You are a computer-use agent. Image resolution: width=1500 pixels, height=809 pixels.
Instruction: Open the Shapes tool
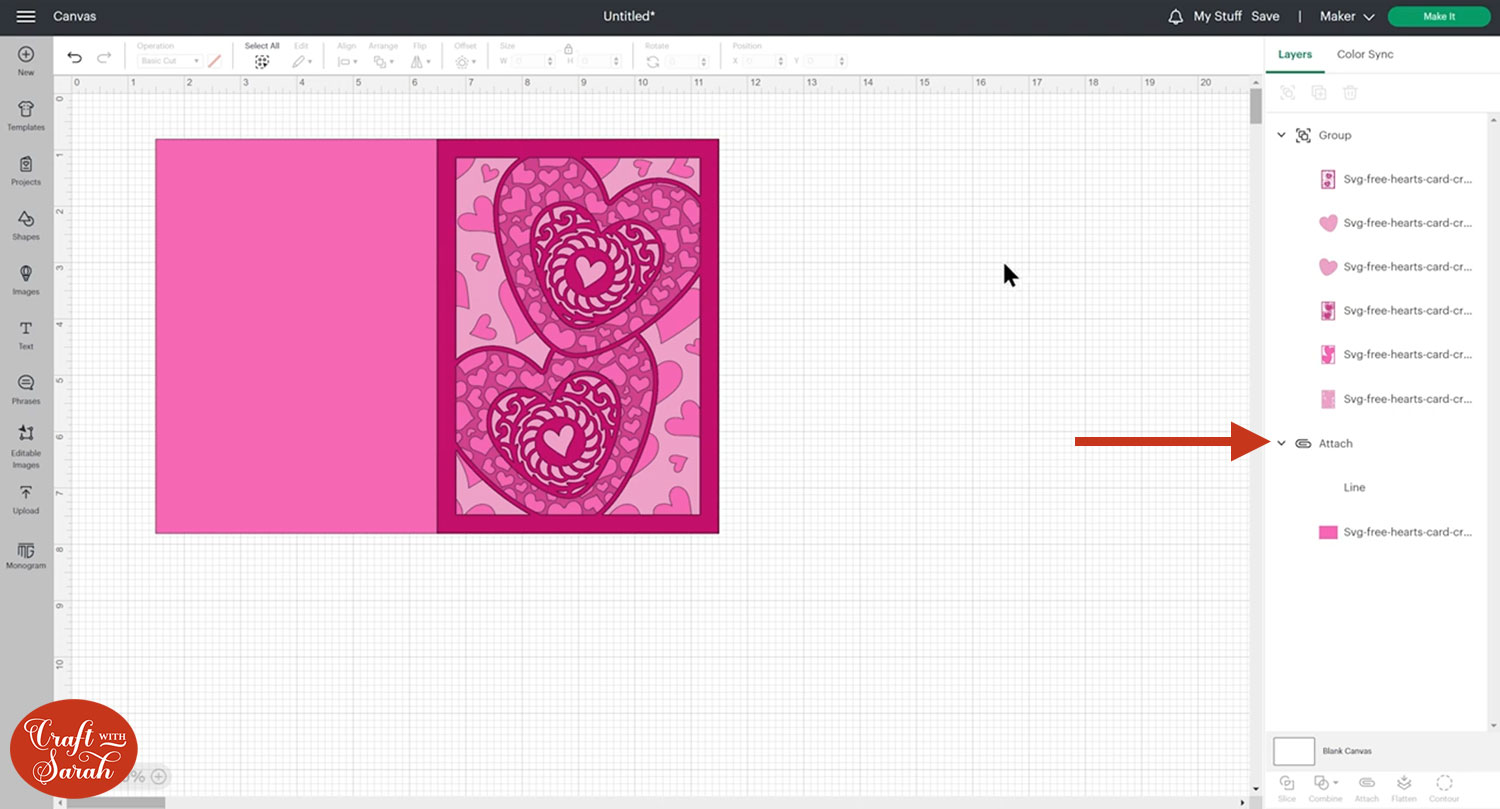point(26,224)
